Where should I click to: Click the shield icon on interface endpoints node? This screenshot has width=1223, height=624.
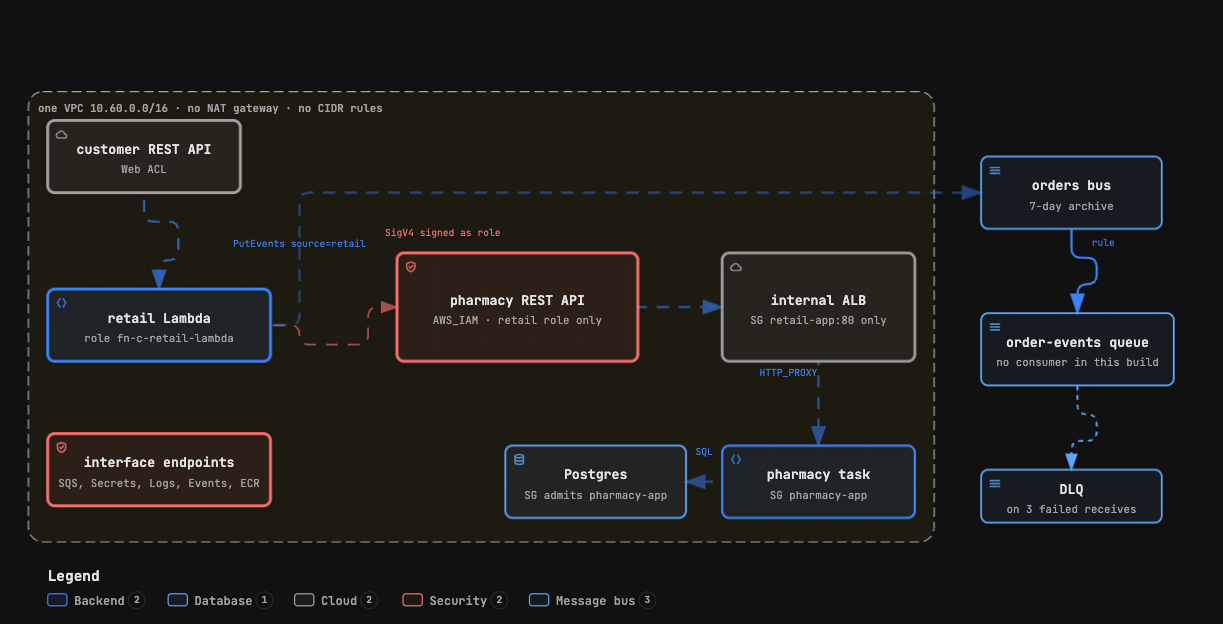point(61,447)
